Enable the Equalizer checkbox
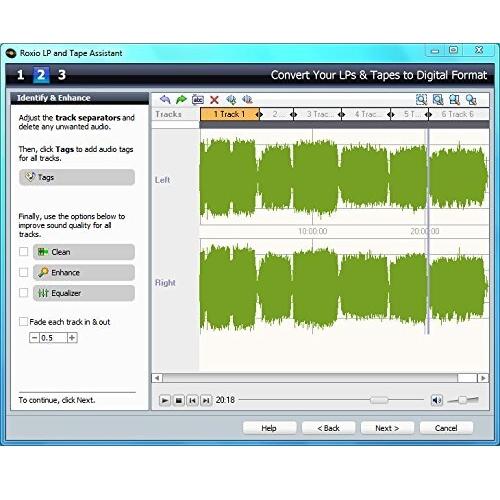 [x=23, y=293]
